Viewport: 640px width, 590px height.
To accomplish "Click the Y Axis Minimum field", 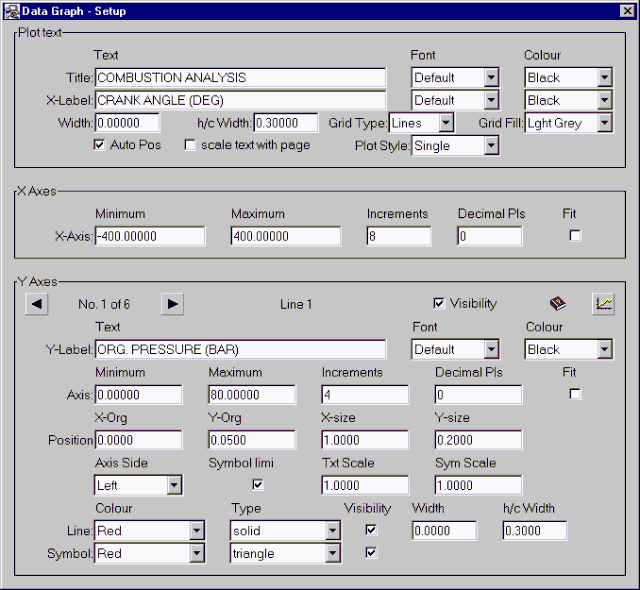I will 138,394.
